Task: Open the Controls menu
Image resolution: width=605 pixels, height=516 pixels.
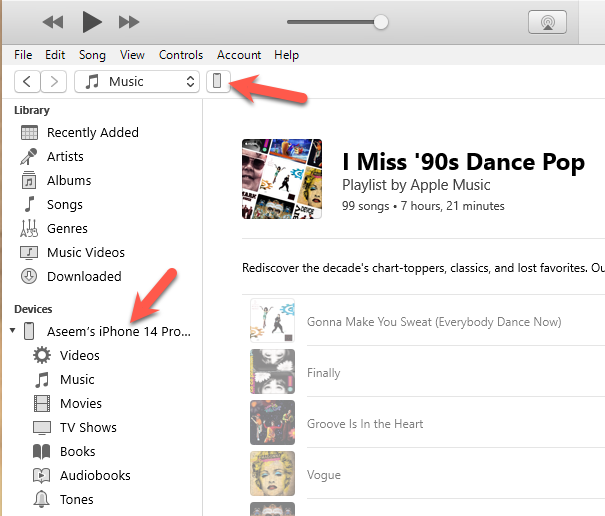Action: point(181,55)
